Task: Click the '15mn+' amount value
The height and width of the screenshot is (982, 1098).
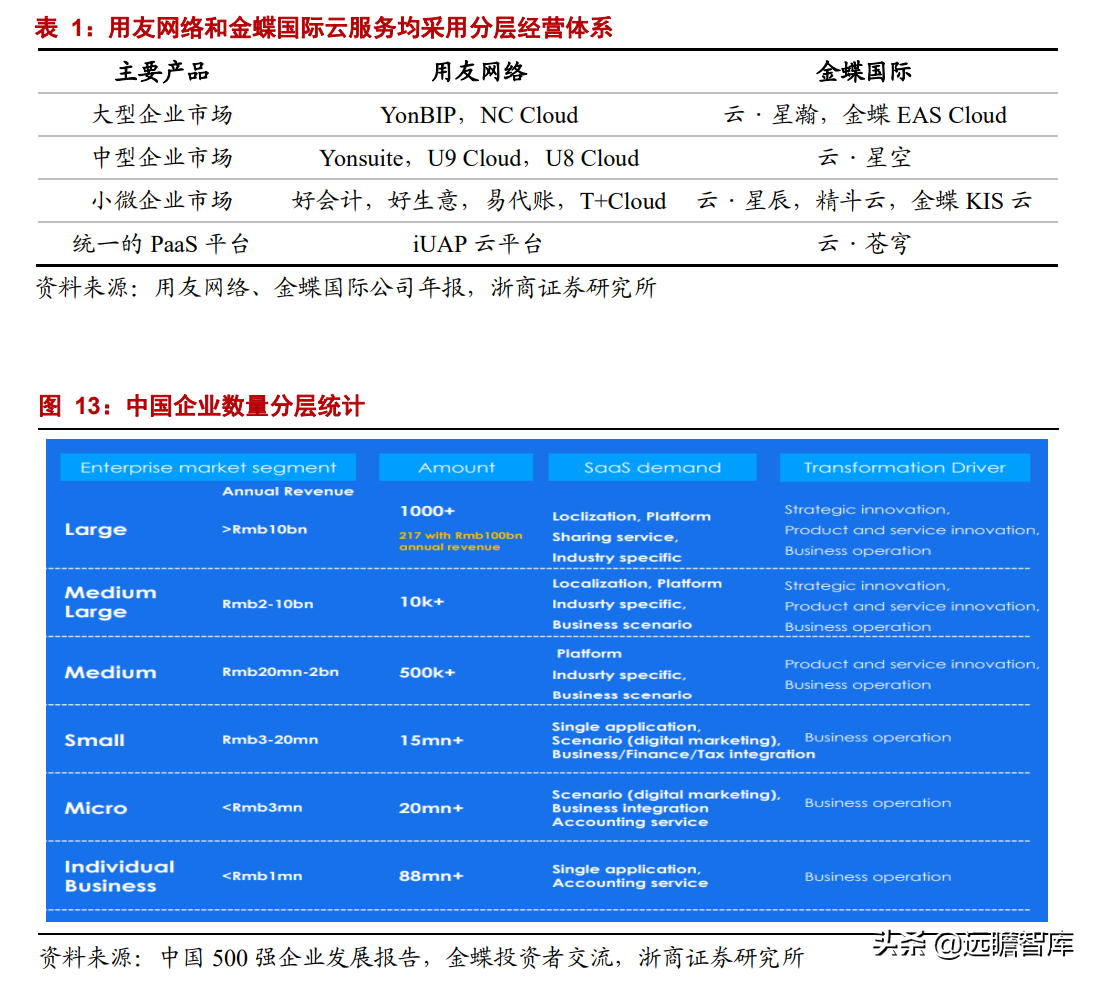Action: point(431,740)
